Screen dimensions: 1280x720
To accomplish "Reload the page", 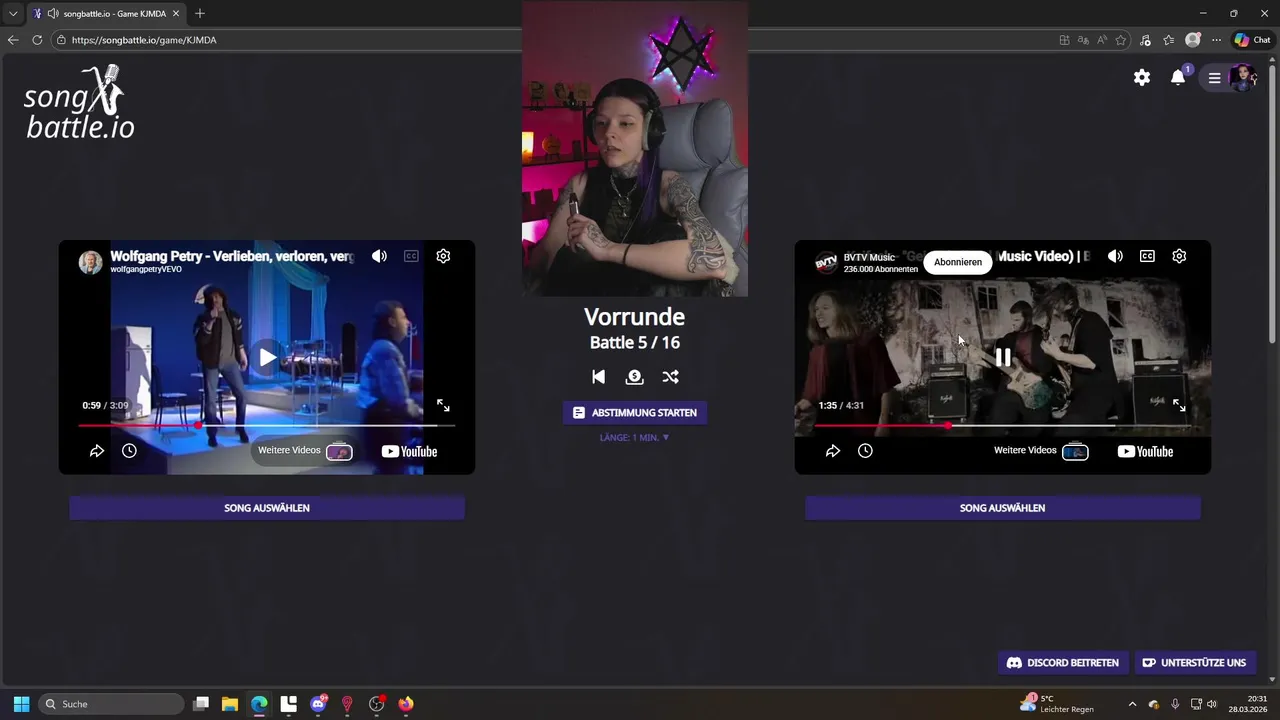I will click(37, 40).
